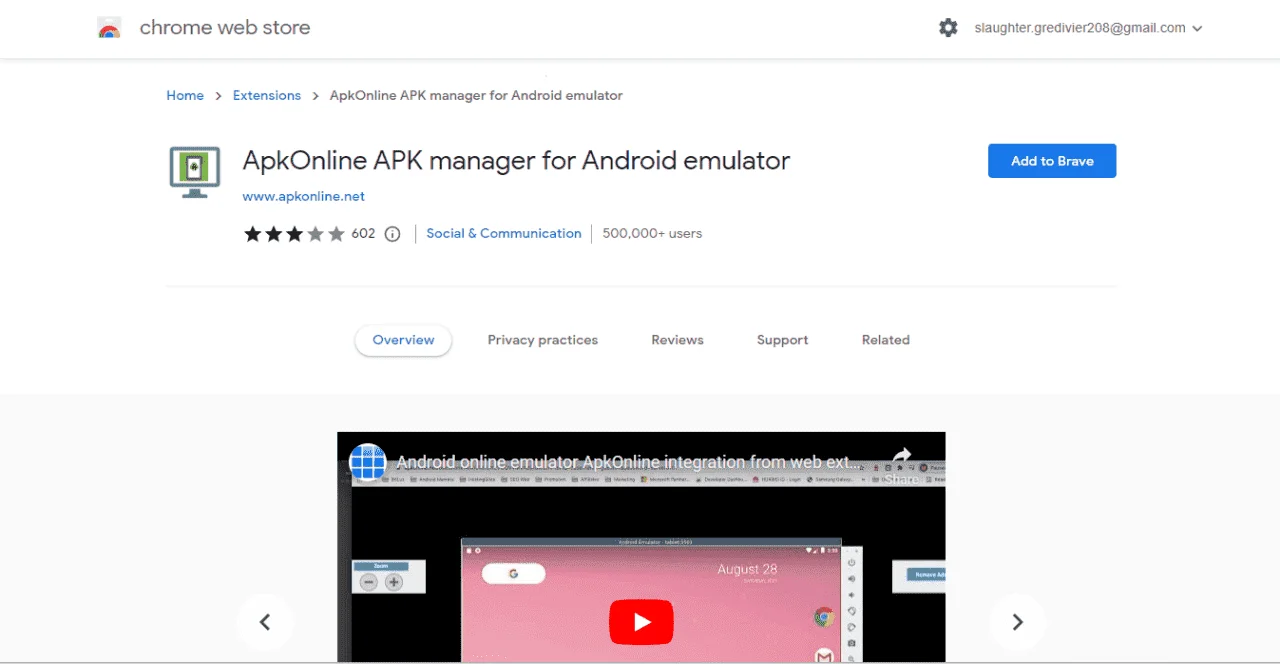Screen dimensions: 1280x664
Task: Go to Home breadcrumb link
Action: click(x=185, y=95)
